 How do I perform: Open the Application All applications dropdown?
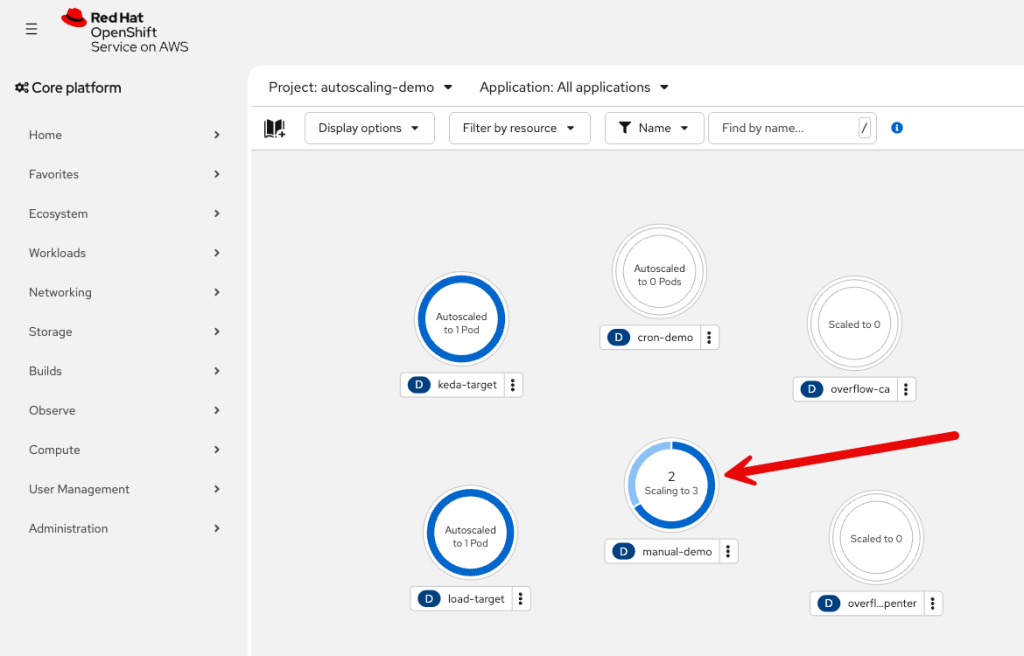click(x=574, y=88)
